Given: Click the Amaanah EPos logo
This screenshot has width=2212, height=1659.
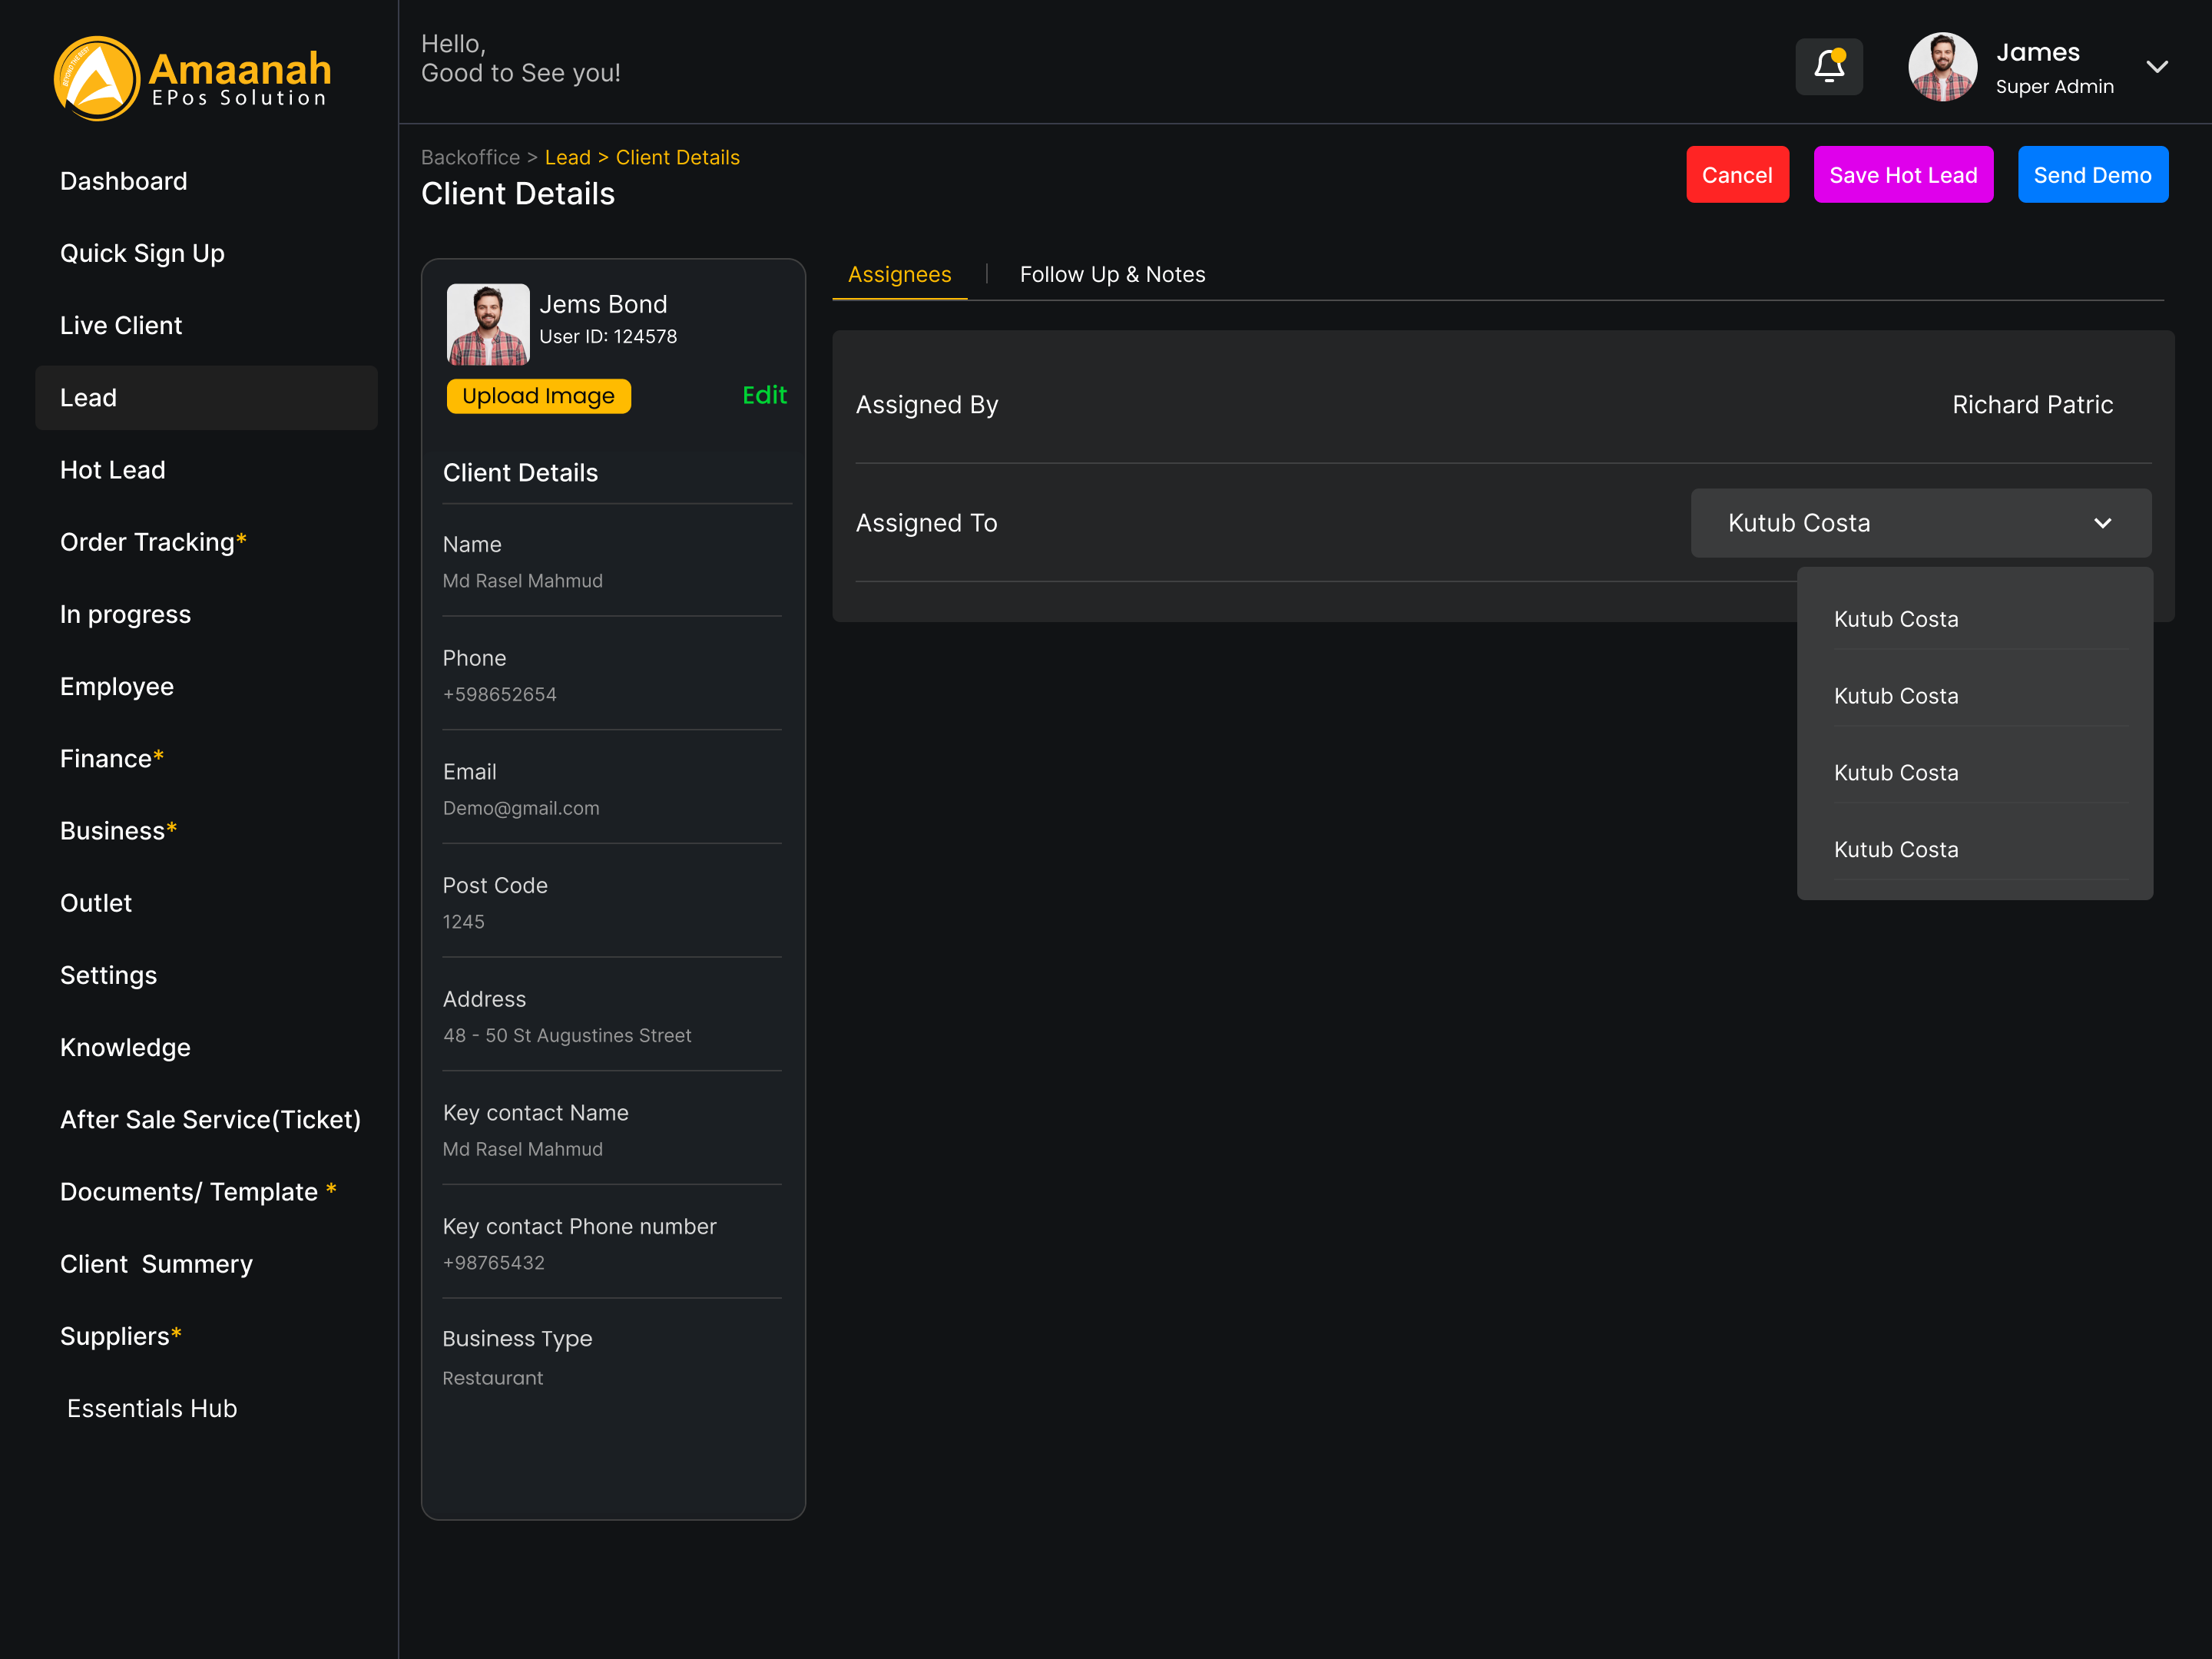Looking at the screenshot, I should [x=192, y=78].
